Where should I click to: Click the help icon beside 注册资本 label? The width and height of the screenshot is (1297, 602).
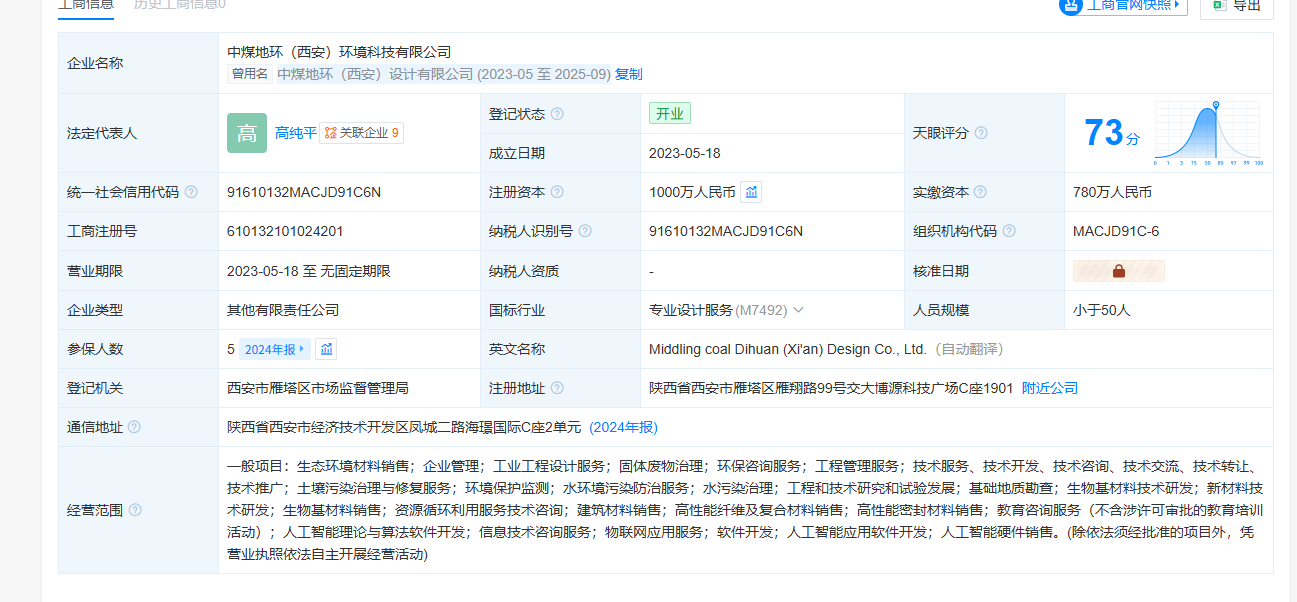pyautogui.click(x=557, y=192)
